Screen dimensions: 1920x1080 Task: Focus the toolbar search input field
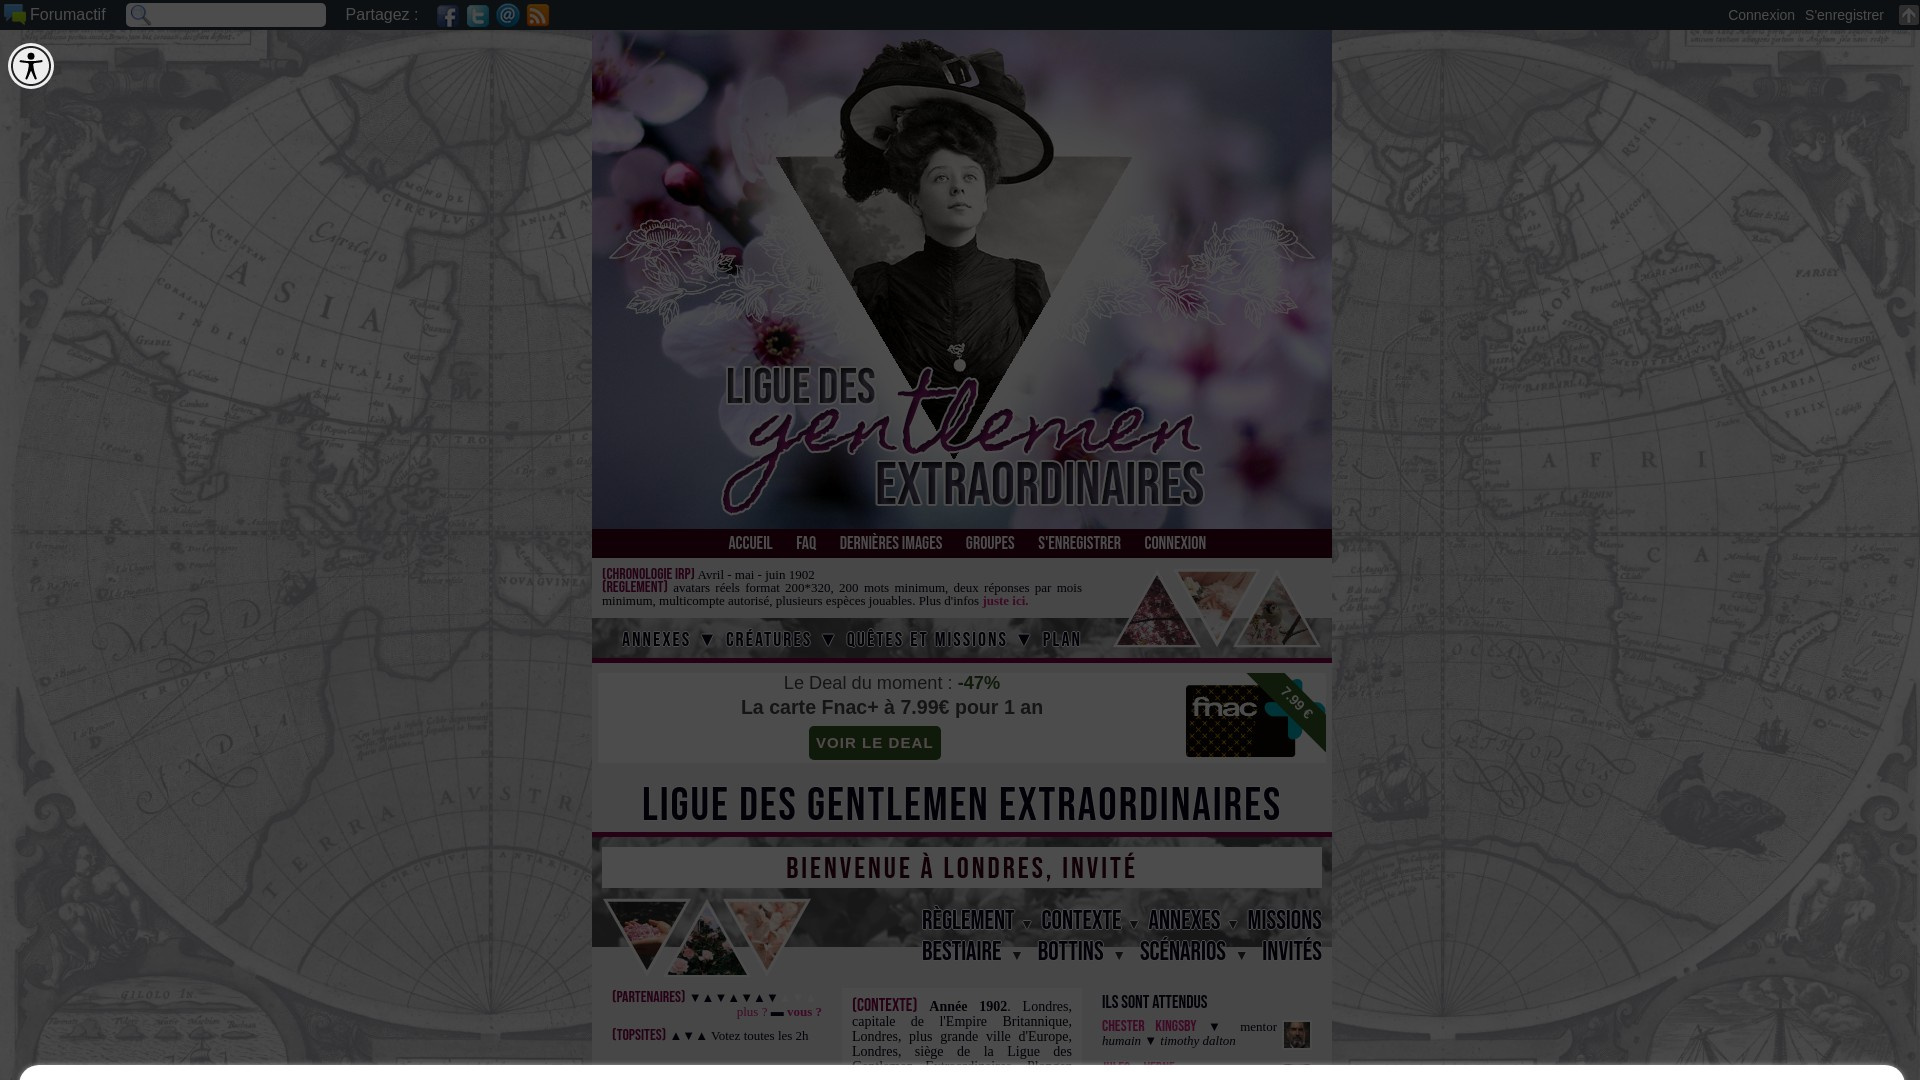point(226,15)
